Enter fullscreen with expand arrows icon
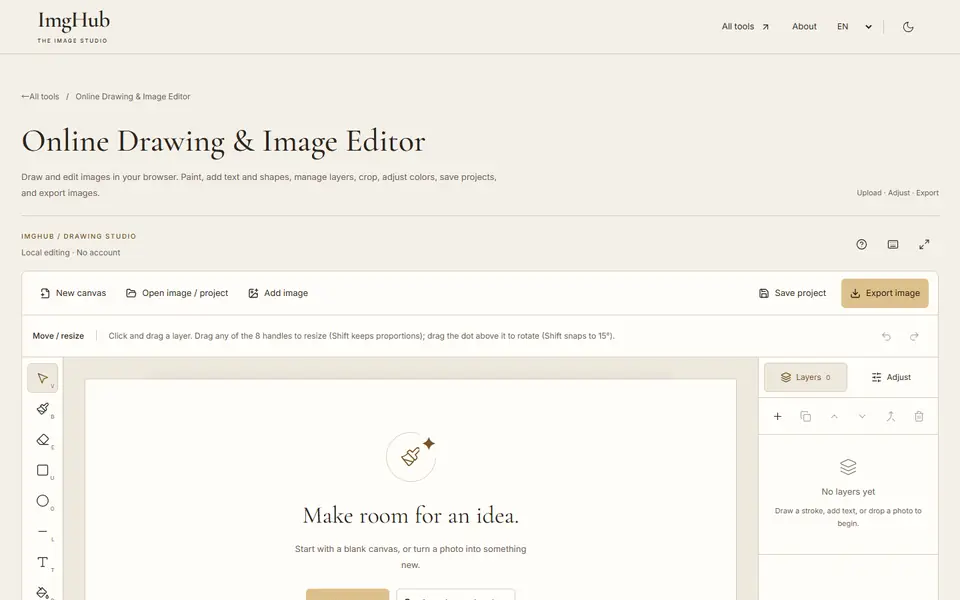 tap(924, 244)
